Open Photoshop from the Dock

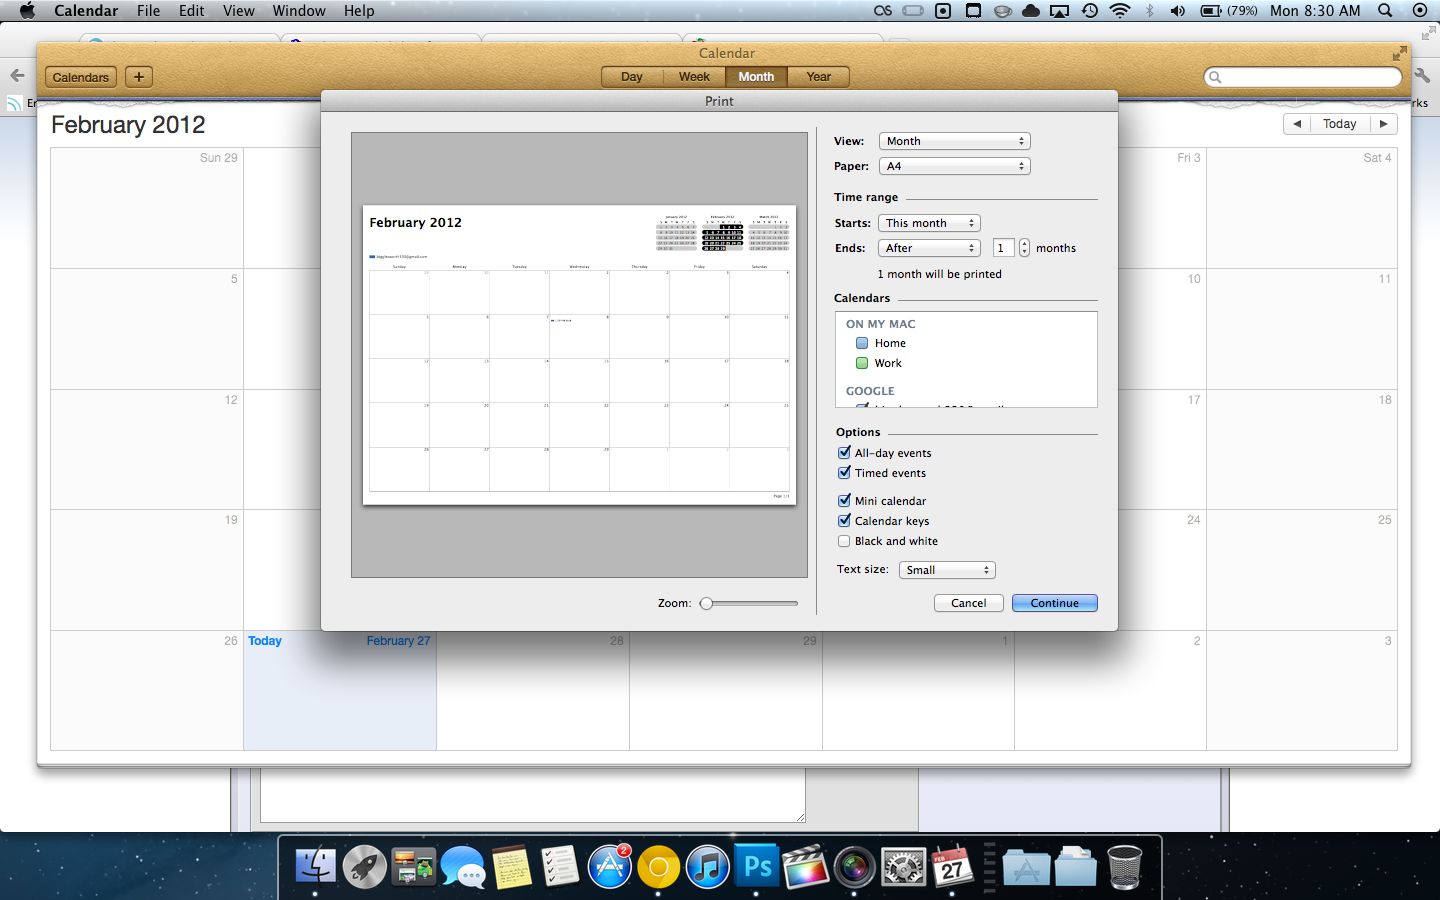[757, 866]
